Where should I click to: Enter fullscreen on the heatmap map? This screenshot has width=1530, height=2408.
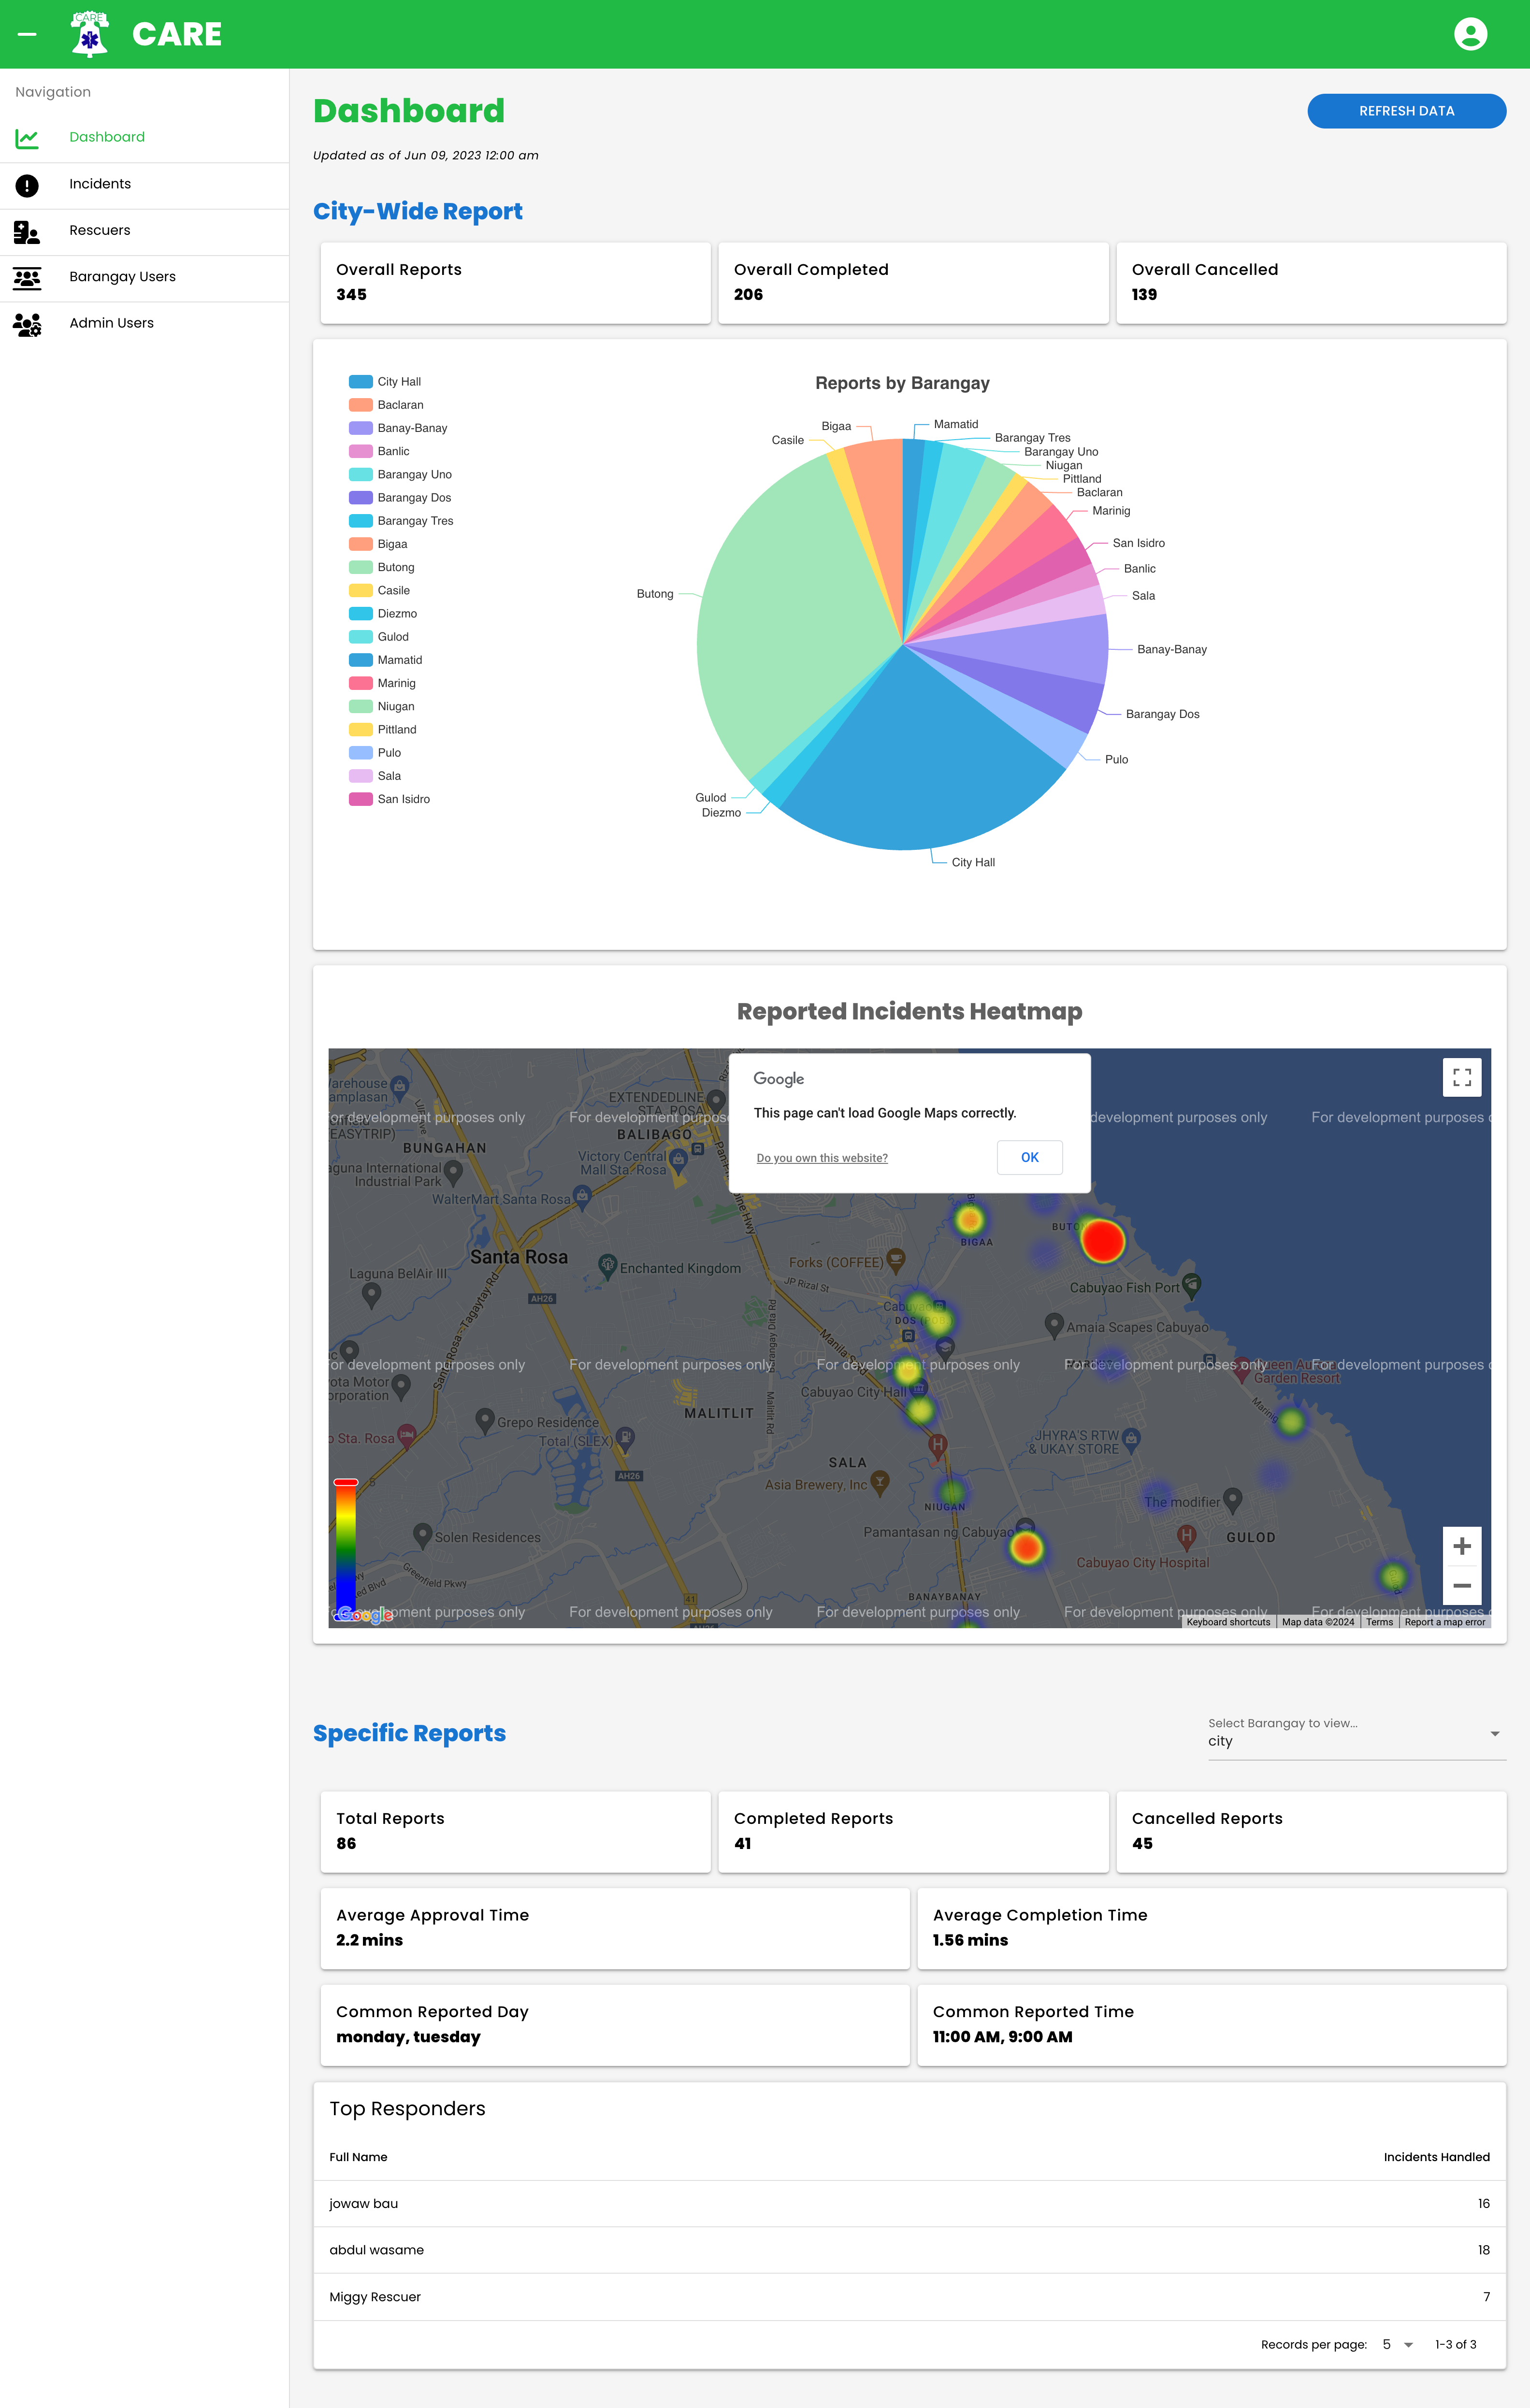1462,1077
